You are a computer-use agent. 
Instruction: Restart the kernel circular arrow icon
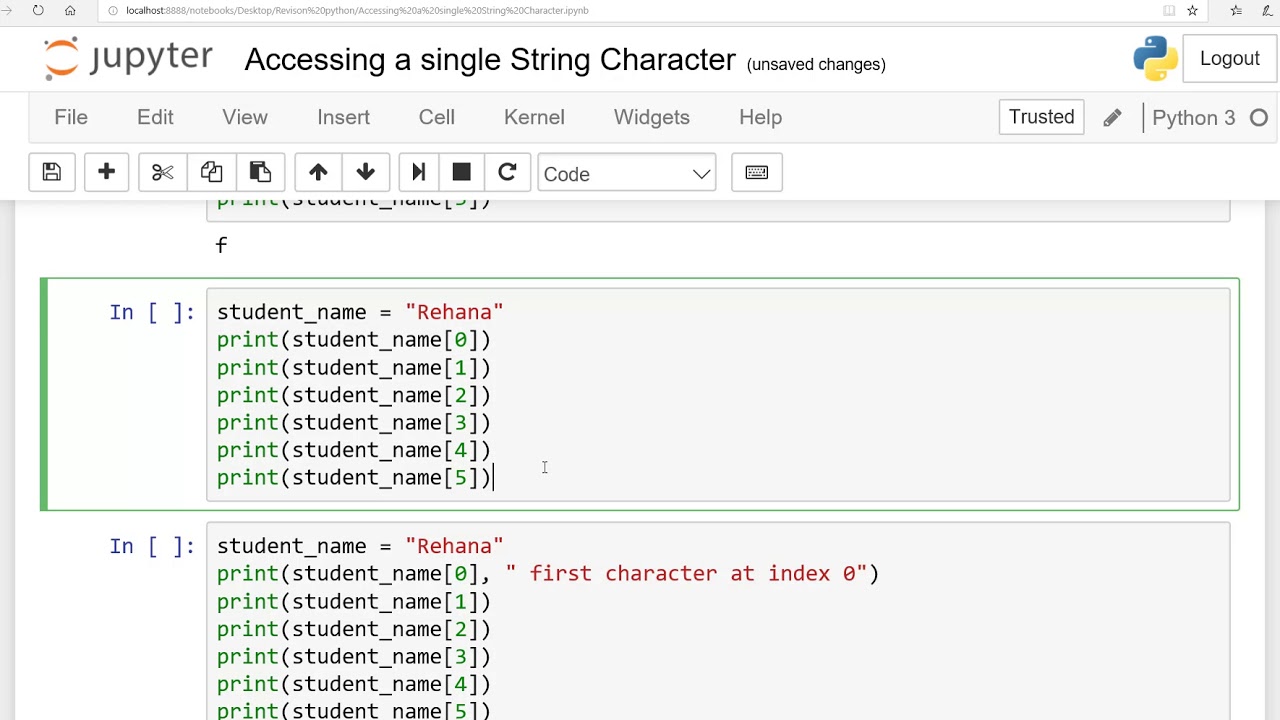pos(507,173)
